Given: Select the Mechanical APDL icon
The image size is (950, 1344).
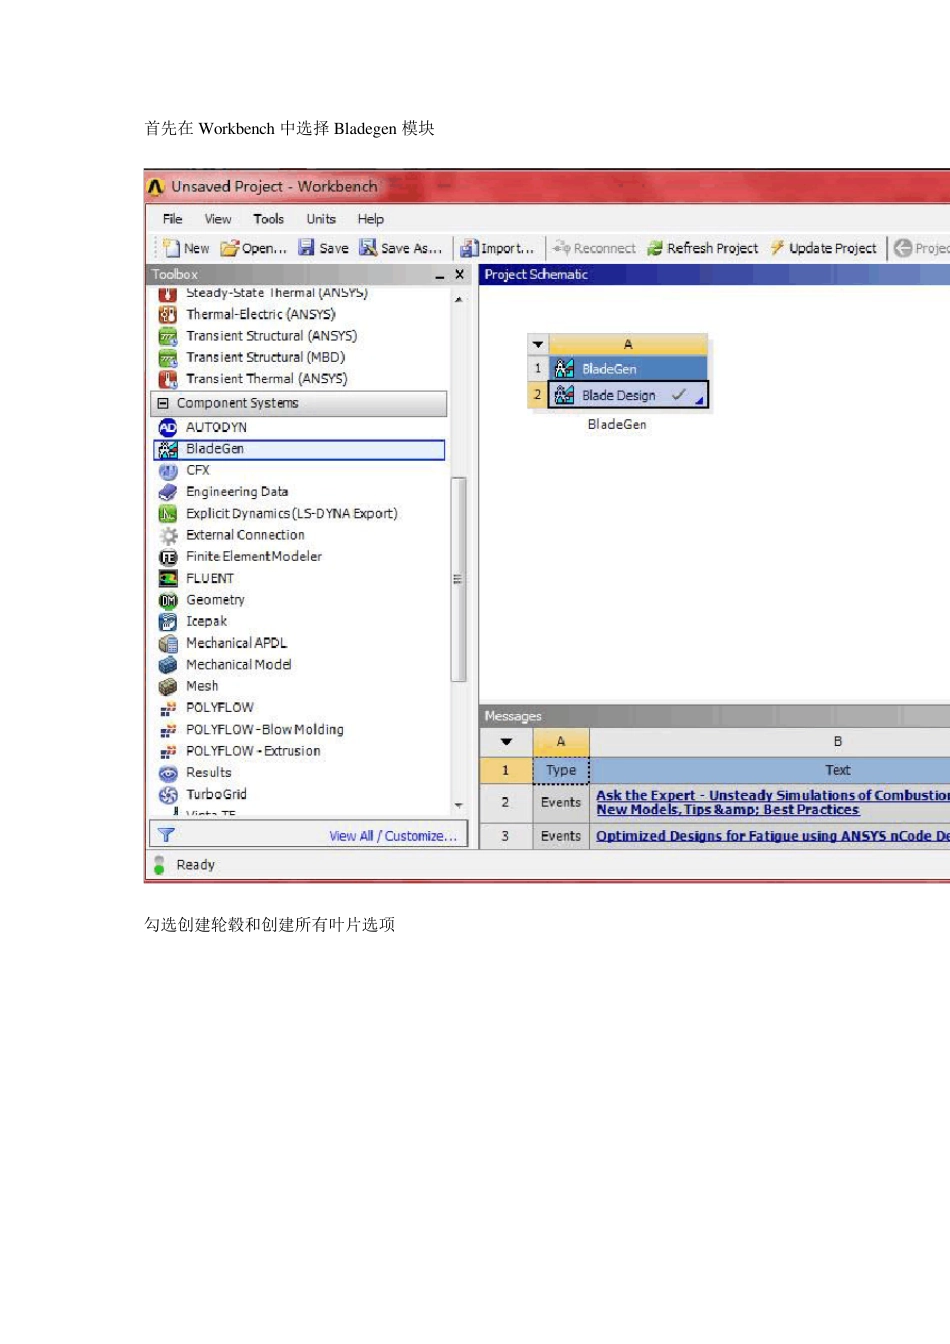Looking at the screenshot, I should [168, 643].
